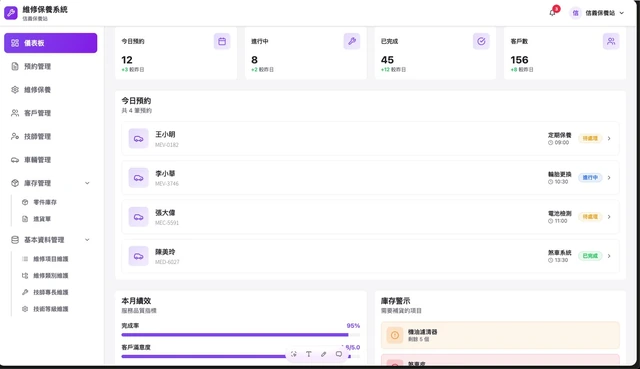Click the calendar icon on 今日預約 card
The width and height of the screenshot is (640, 369).
click(x=222, y=41)
